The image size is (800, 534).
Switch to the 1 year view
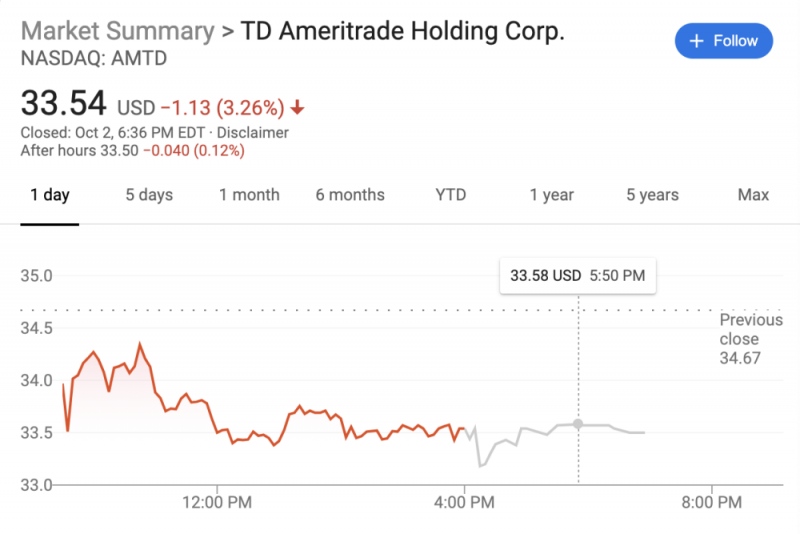(x=551, y=195)
